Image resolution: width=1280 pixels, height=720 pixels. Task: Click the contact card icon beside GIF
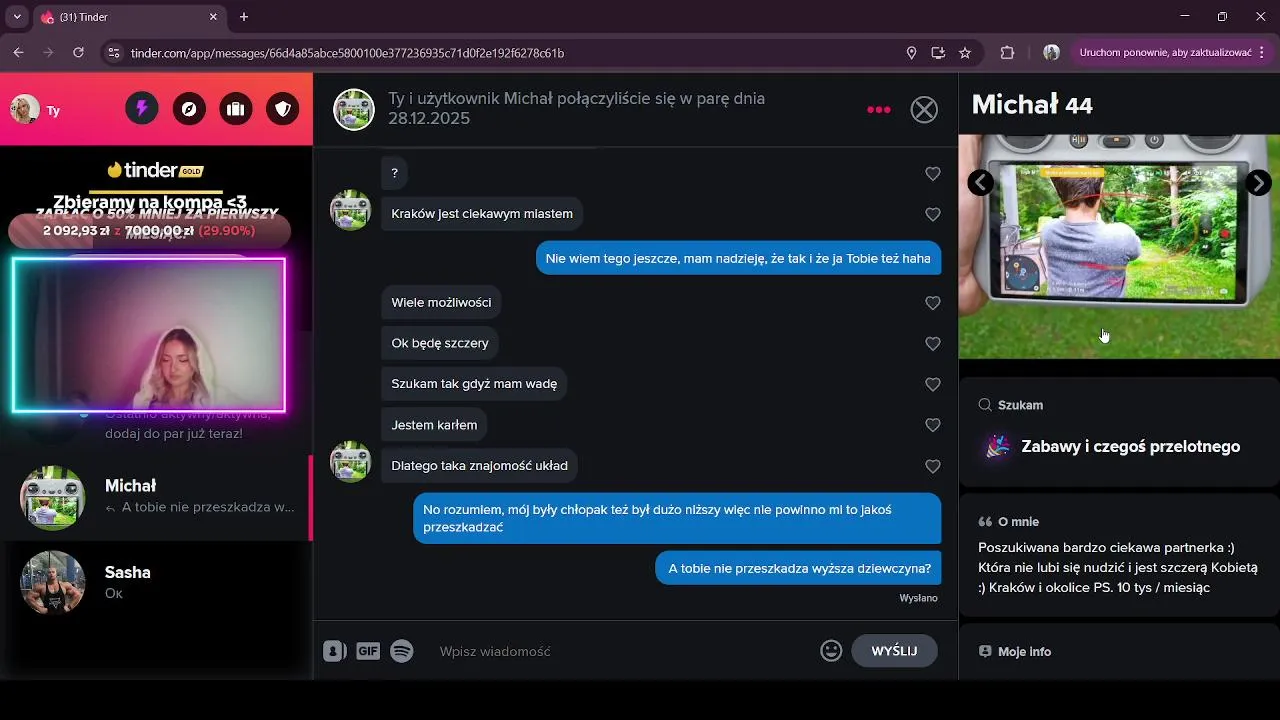[335, 651]
